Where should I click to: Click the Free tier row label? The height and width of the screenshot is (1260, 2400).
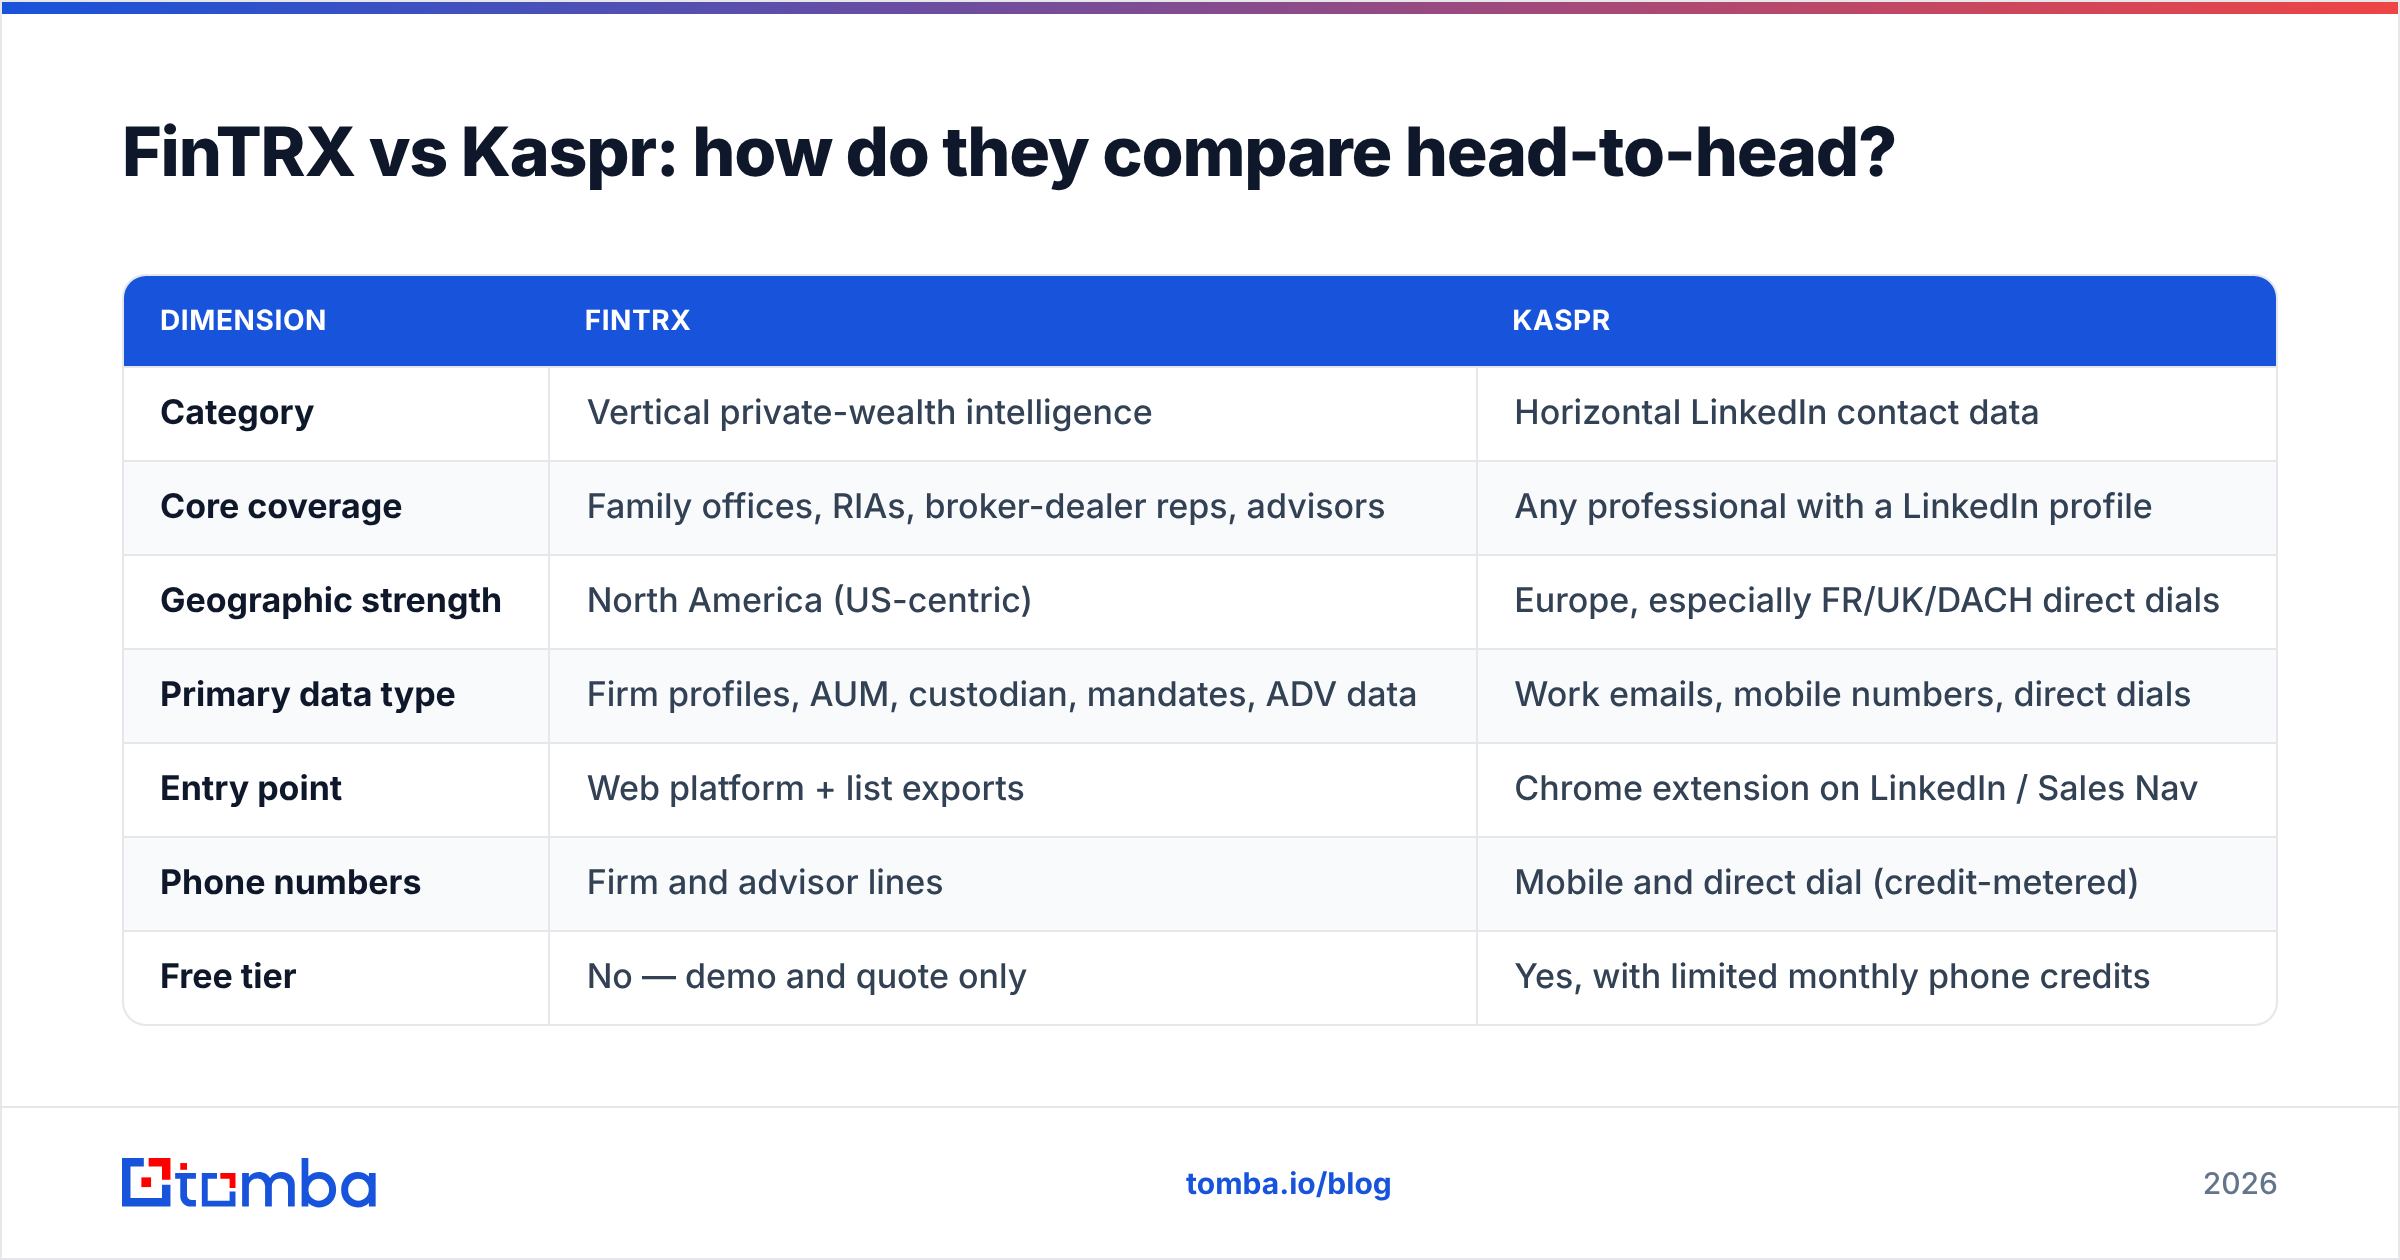(x=228, y=977)
